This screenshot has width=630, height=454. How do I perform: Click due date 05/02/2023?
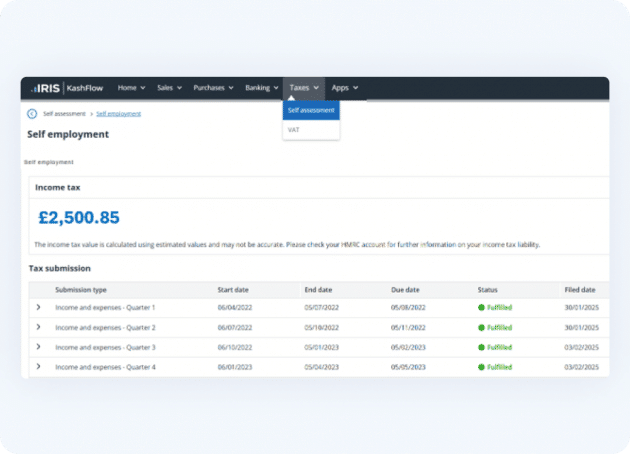[408, 347]
